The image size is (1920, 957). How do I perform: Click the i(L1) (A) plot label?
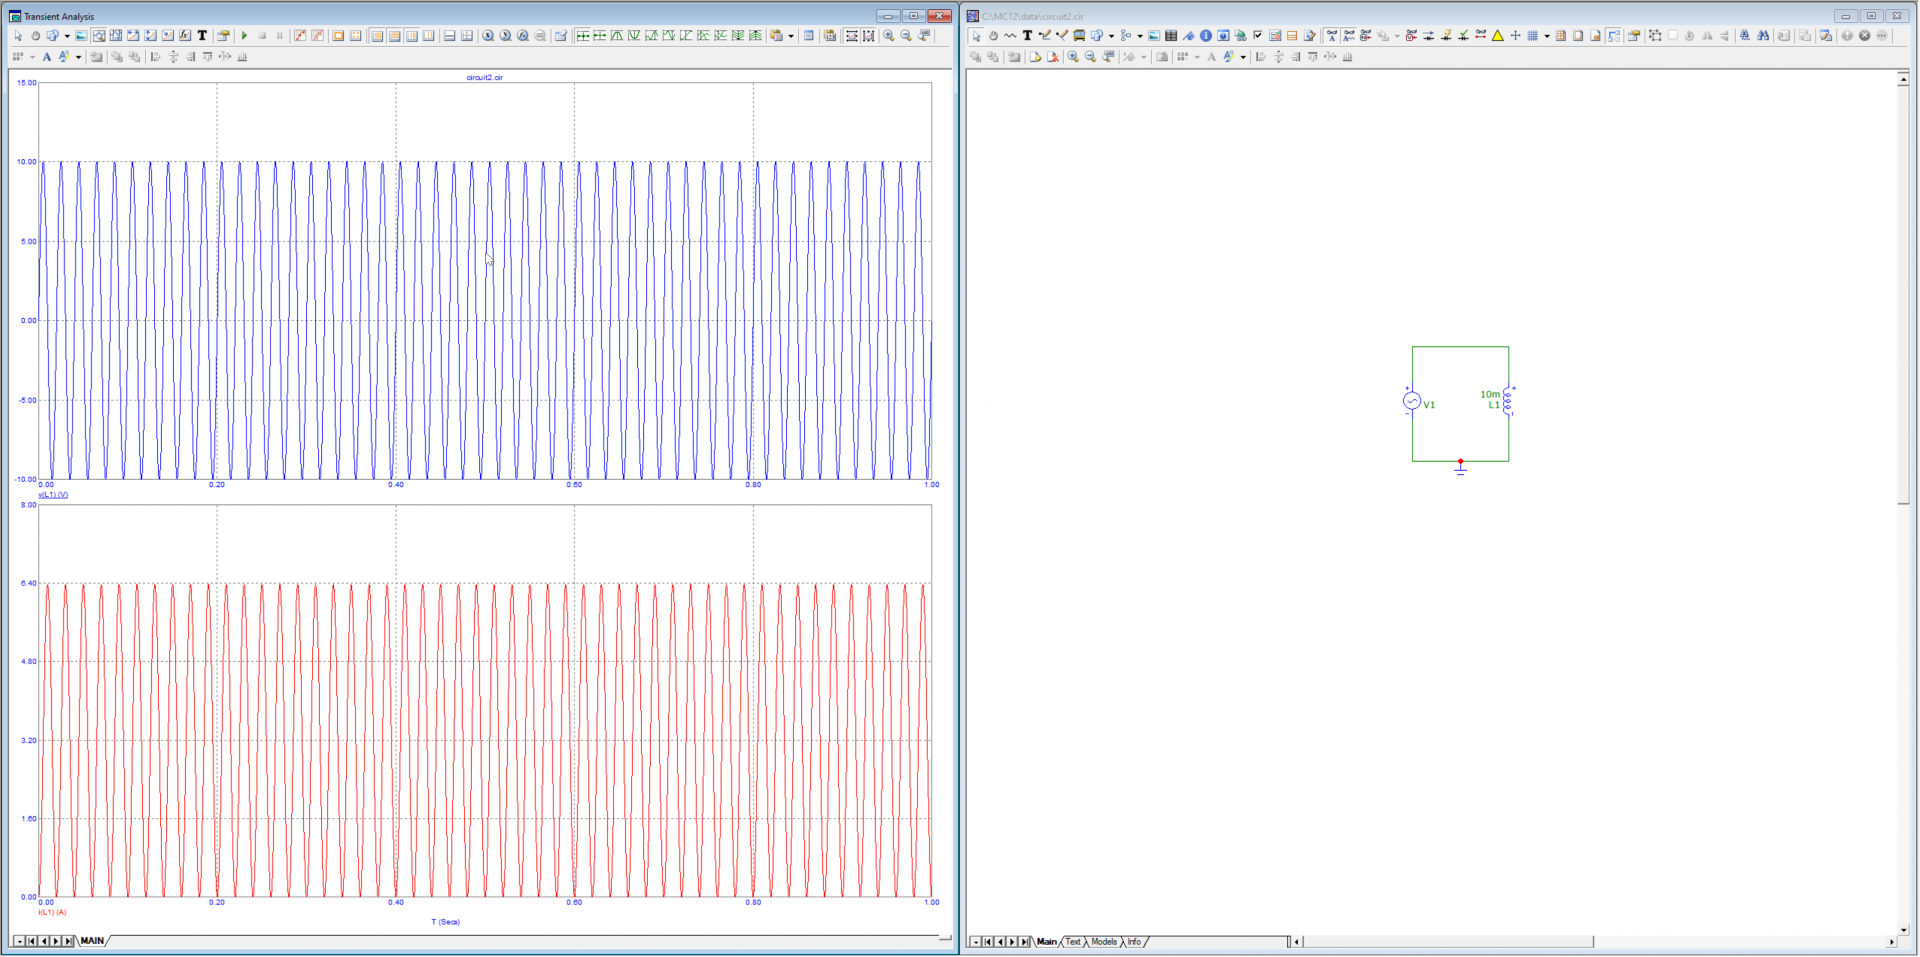click(x=52, y=912)
